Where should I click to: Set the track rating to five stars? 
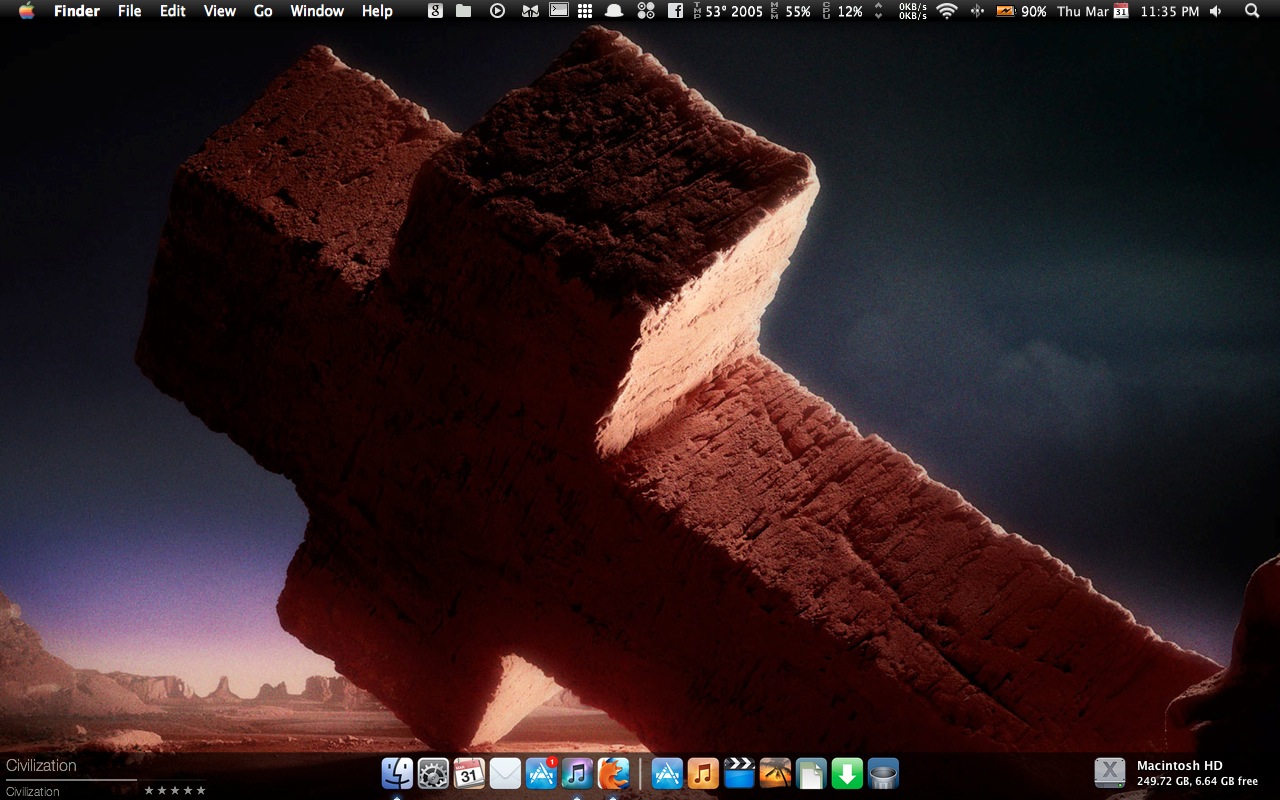(x=200, y=790)
